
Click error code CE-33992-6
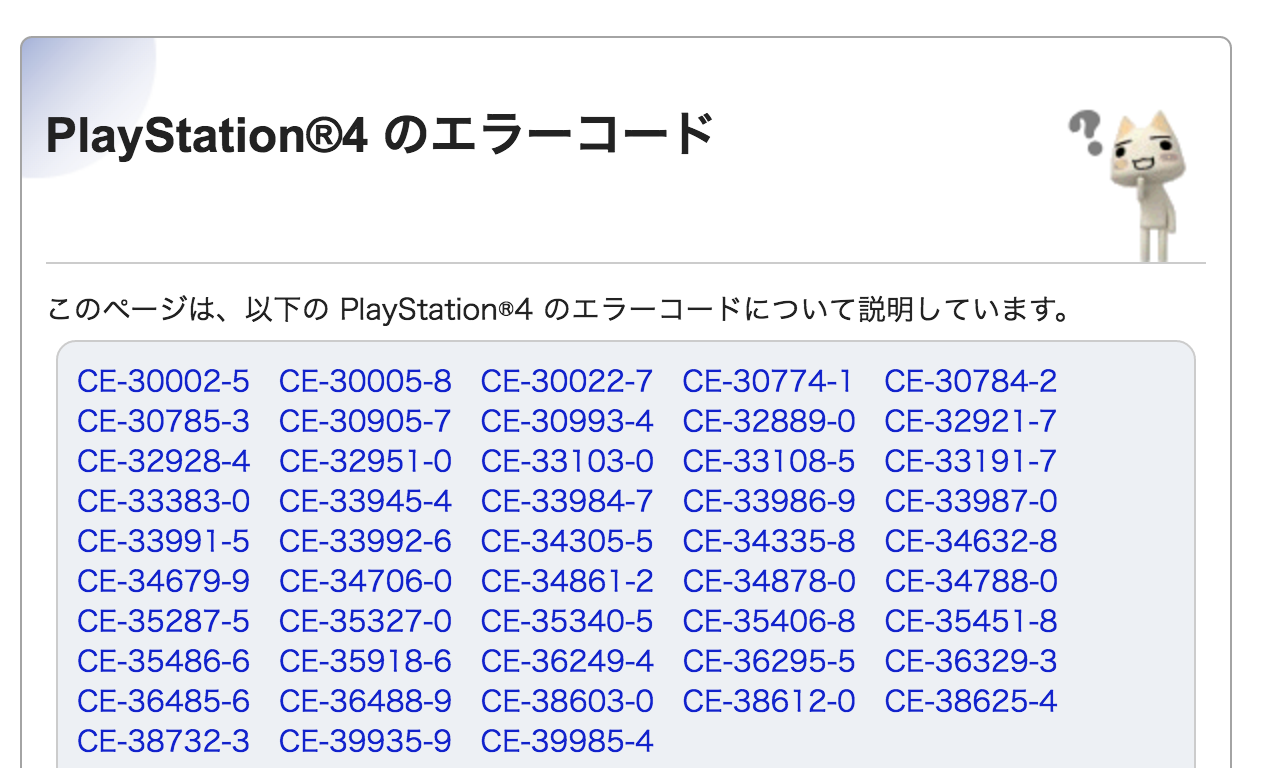coord(365,541)
